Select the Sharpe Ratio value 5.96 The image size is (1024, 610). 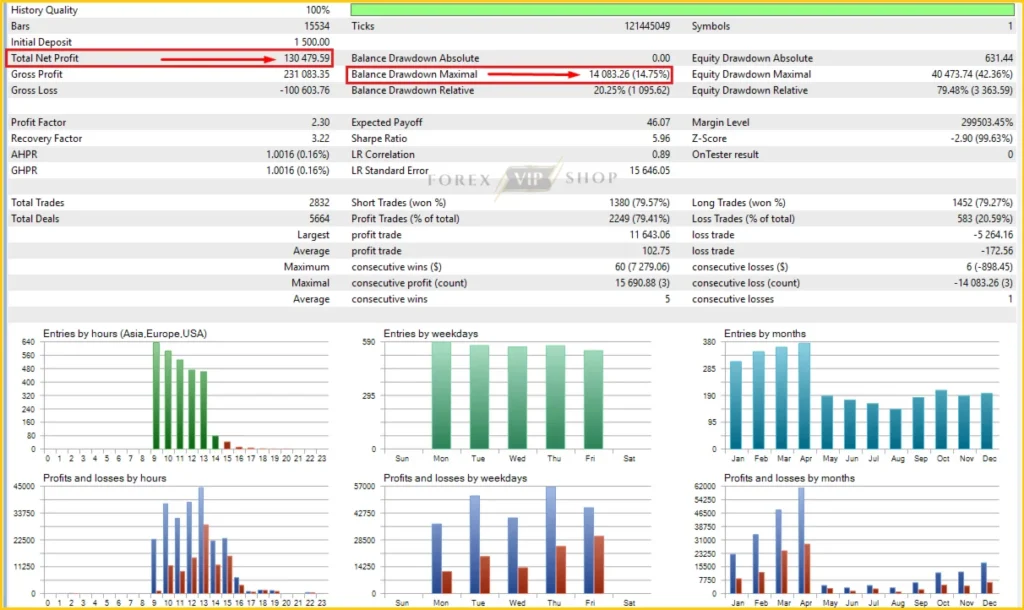coord(660,138)
